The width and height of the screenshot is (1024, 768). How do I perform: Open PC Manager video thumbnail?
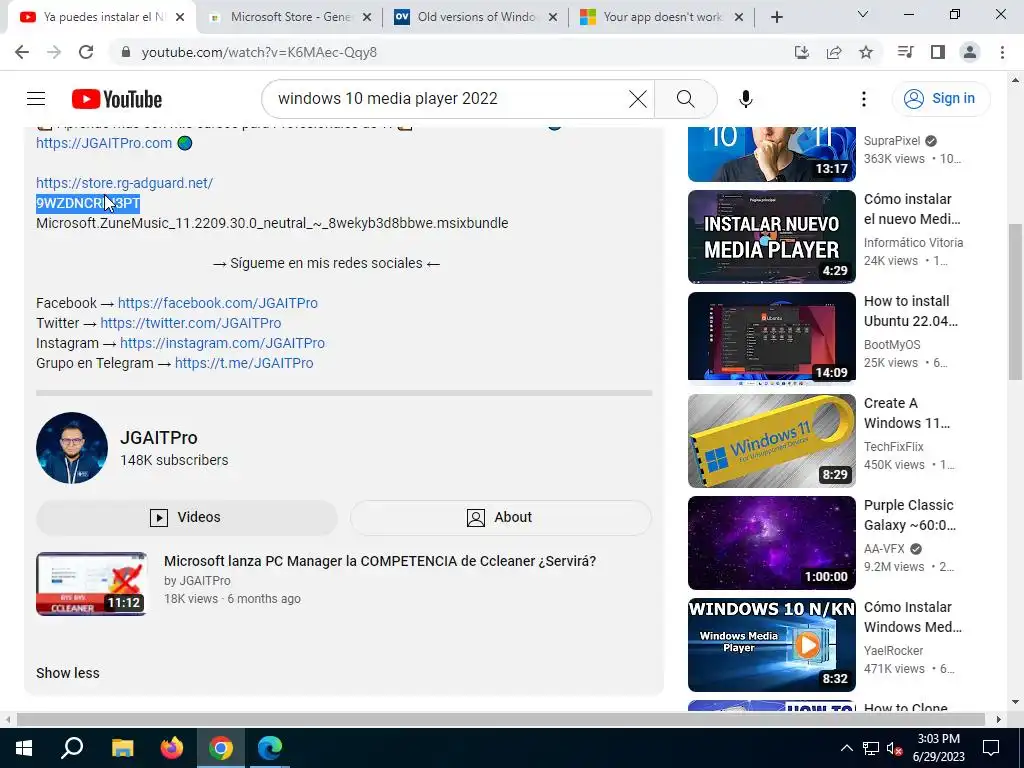91,584
